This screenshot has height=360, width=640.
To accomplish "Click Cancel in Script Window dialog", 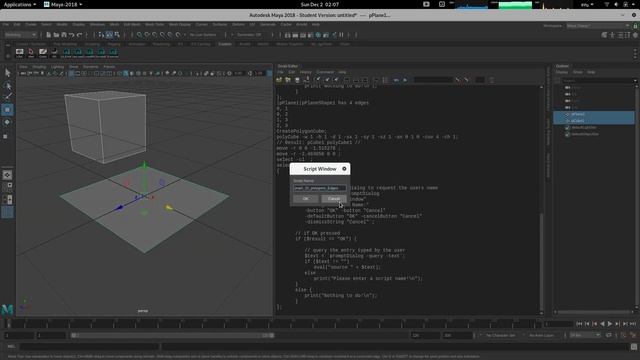I will coord(334,199).
